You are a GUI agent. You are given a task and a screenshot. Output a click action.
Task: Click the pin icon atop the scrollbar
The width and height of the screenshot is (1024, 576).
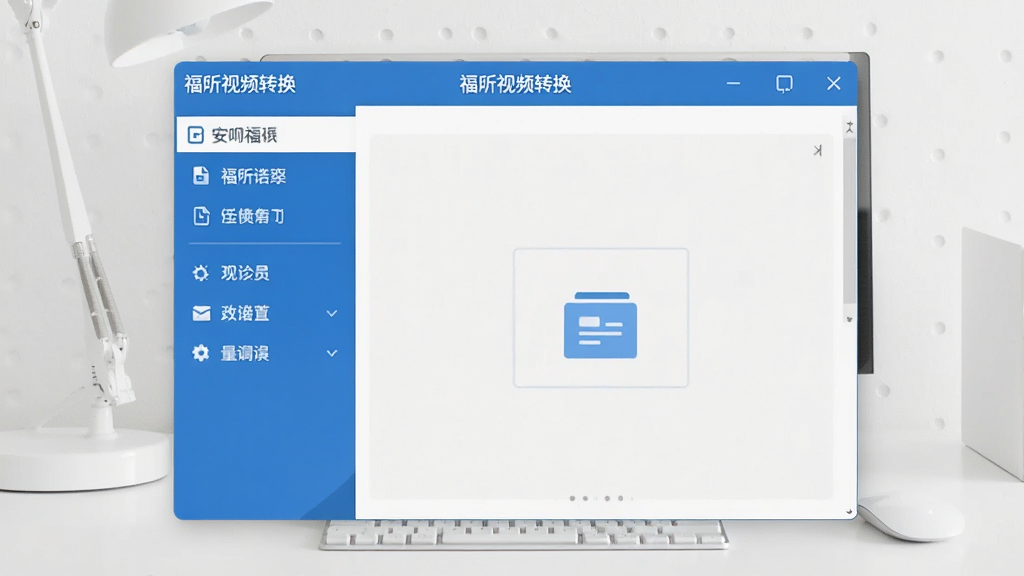849,127
